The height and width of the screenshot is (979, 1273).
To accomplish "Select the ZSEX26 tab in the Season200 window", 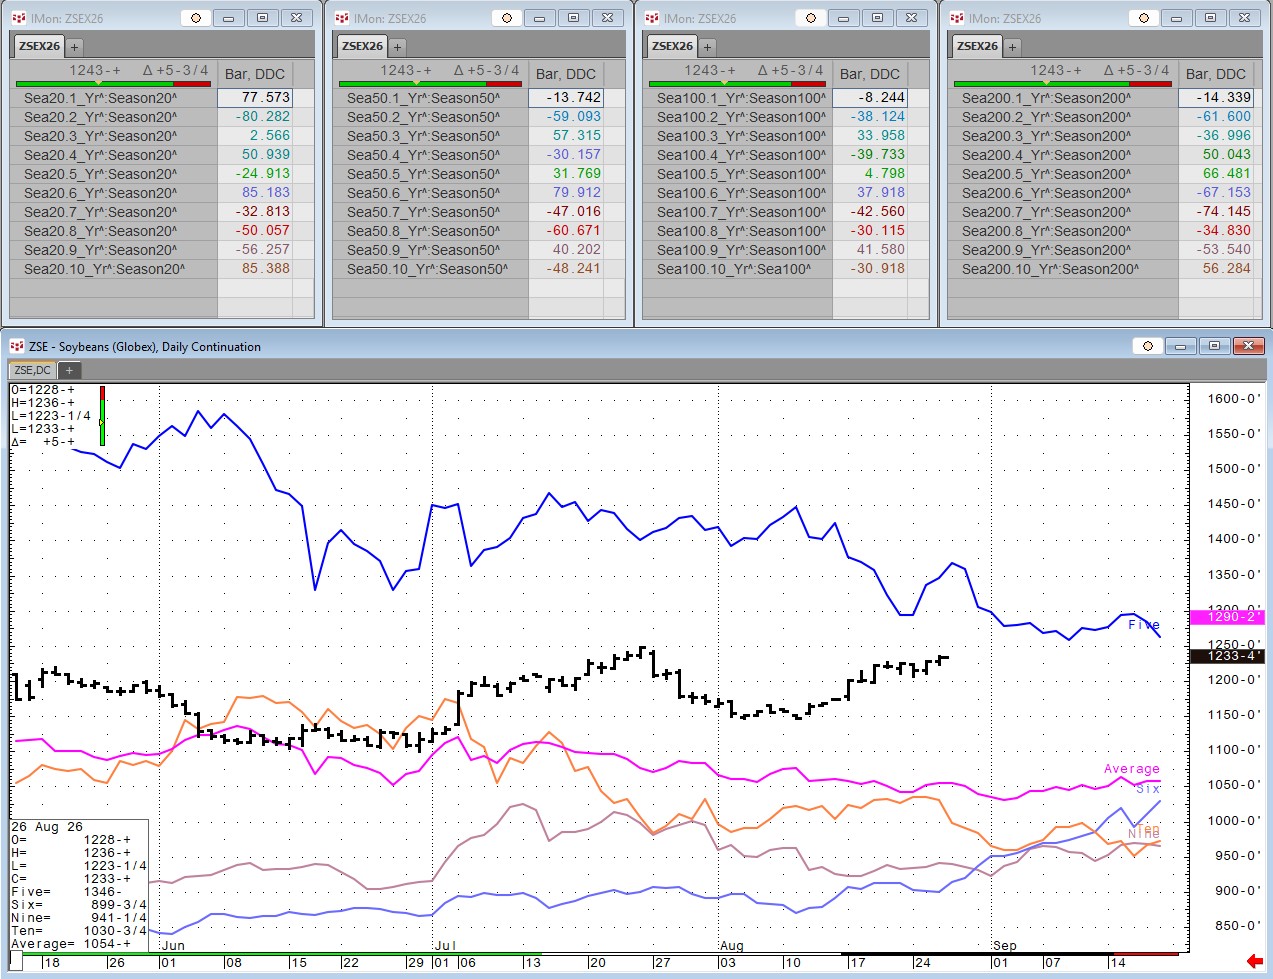I will pos(977,46).
